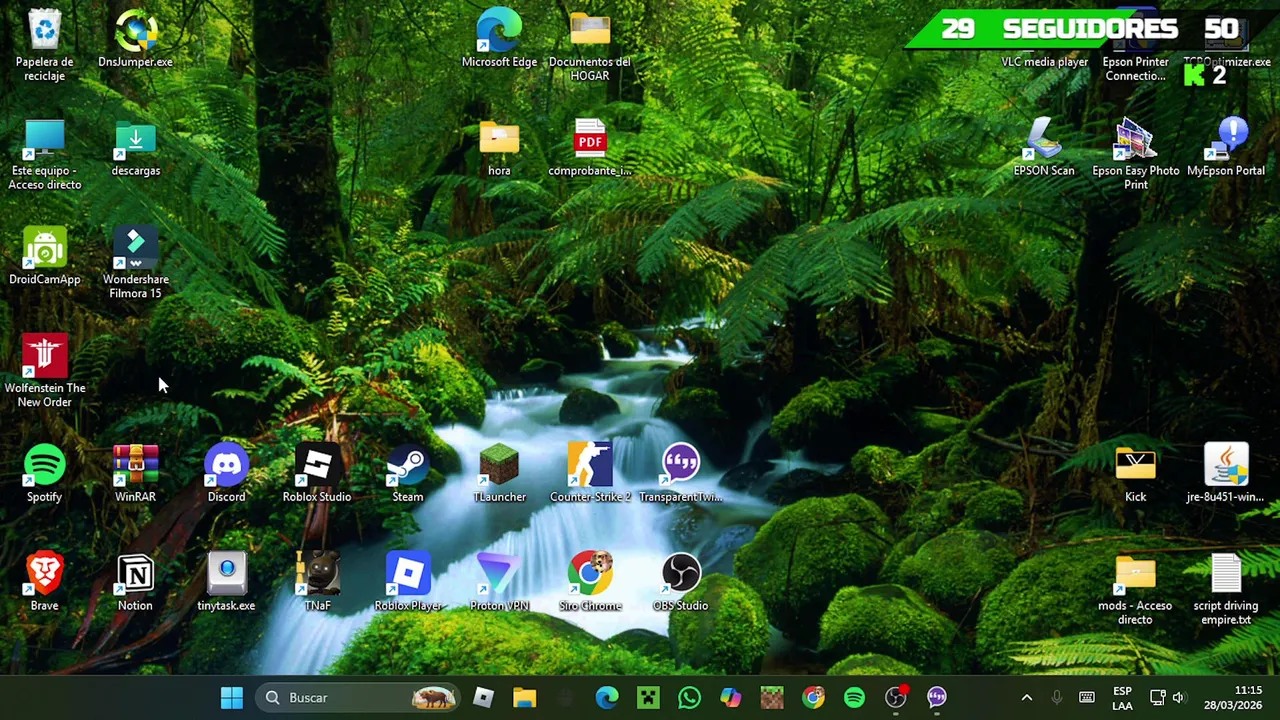Select the WinRAR desktop icon
The height and width of the screenshot is (720, 1280).
(x=136, y=475)
